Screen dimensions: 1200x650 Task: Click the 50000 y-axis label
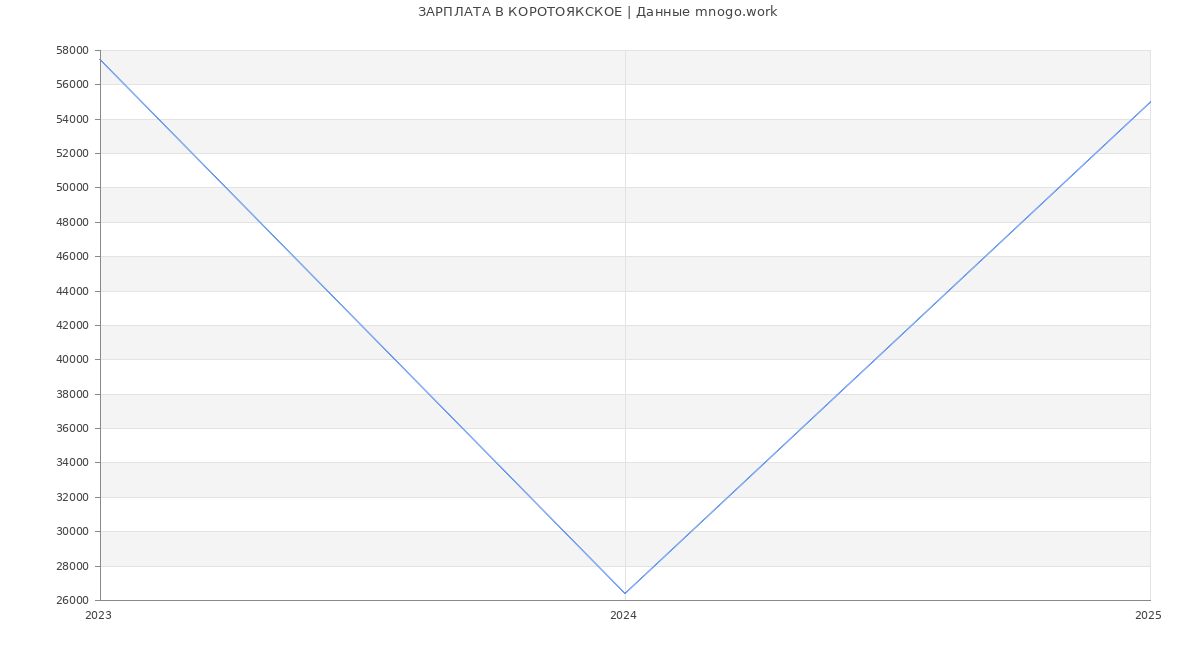[x=72, y=188]
